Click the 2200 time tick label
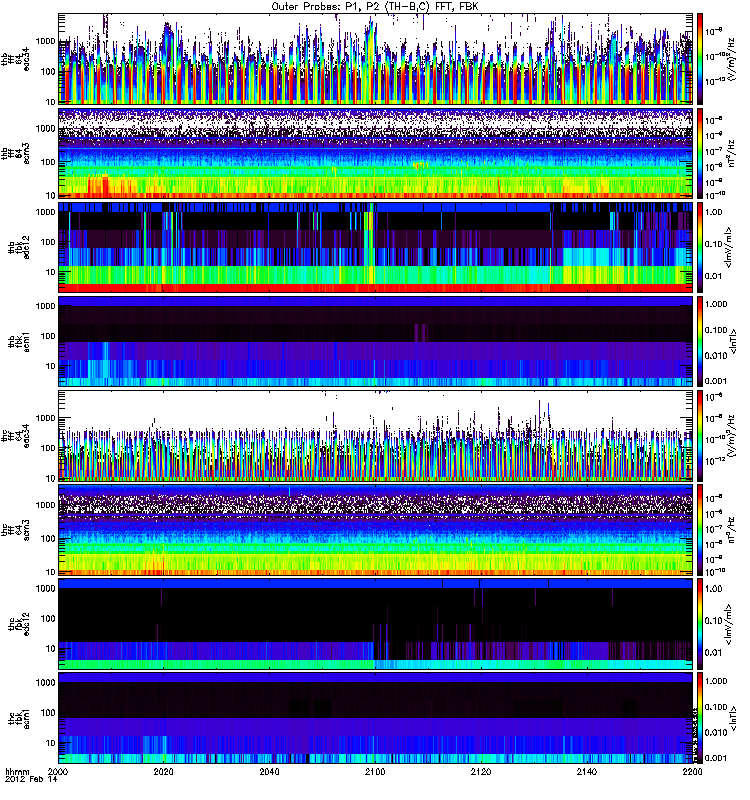Screen dimensions: 750x800 click(x=691, y=772)
